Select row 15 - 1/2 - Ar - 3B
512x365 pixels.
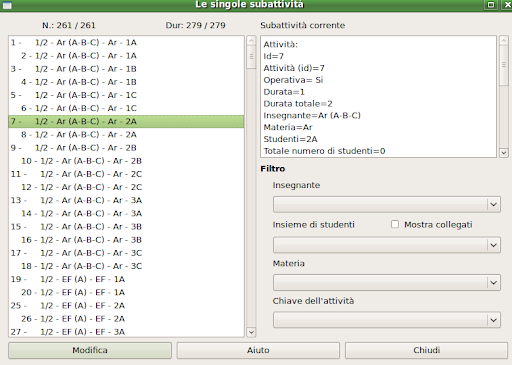click(126, 227)
